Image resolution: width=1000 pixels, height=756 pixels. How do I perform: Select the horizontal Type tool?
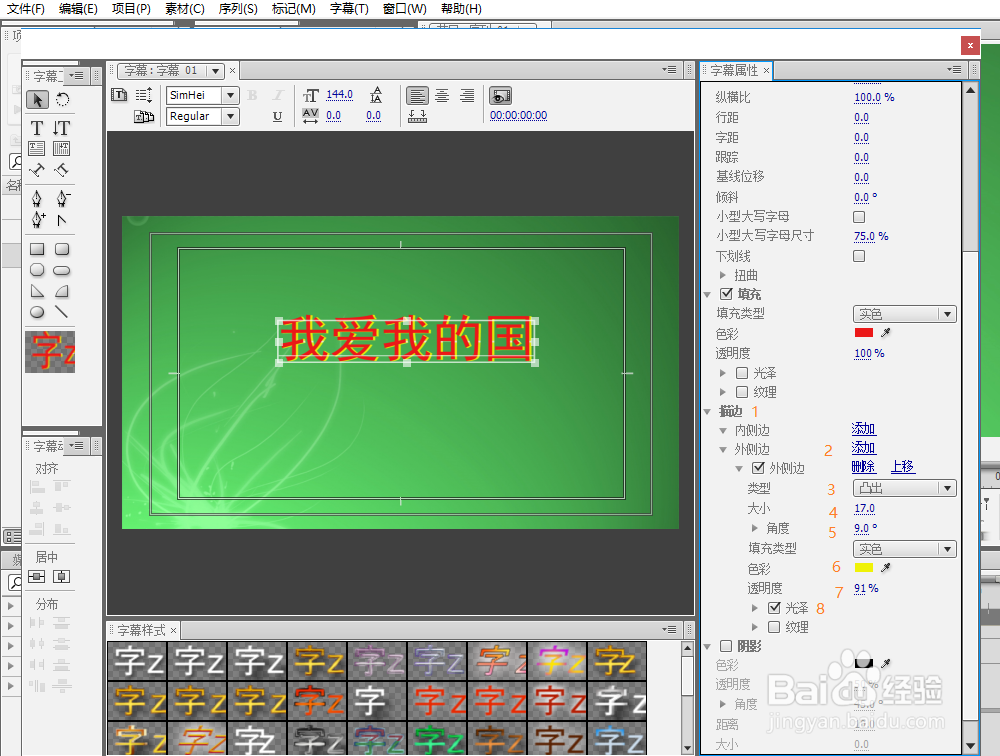coord(37,128)
